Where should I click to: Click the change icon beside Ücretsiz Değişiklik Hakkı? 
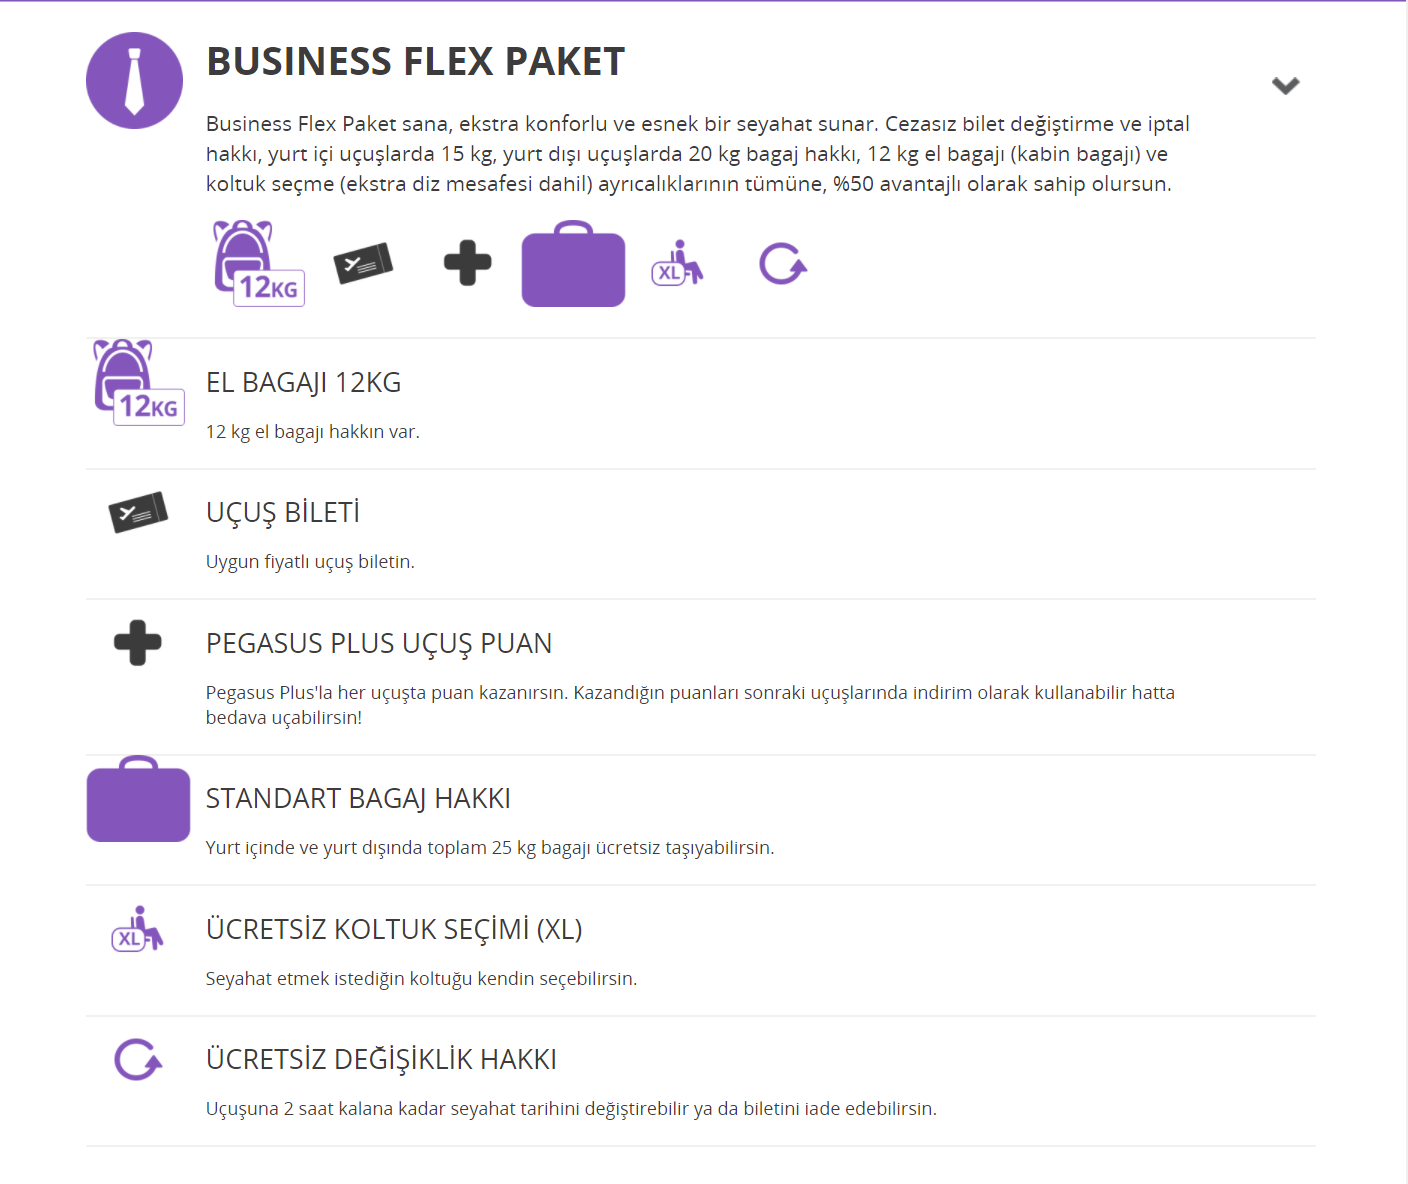(138, 1060)
